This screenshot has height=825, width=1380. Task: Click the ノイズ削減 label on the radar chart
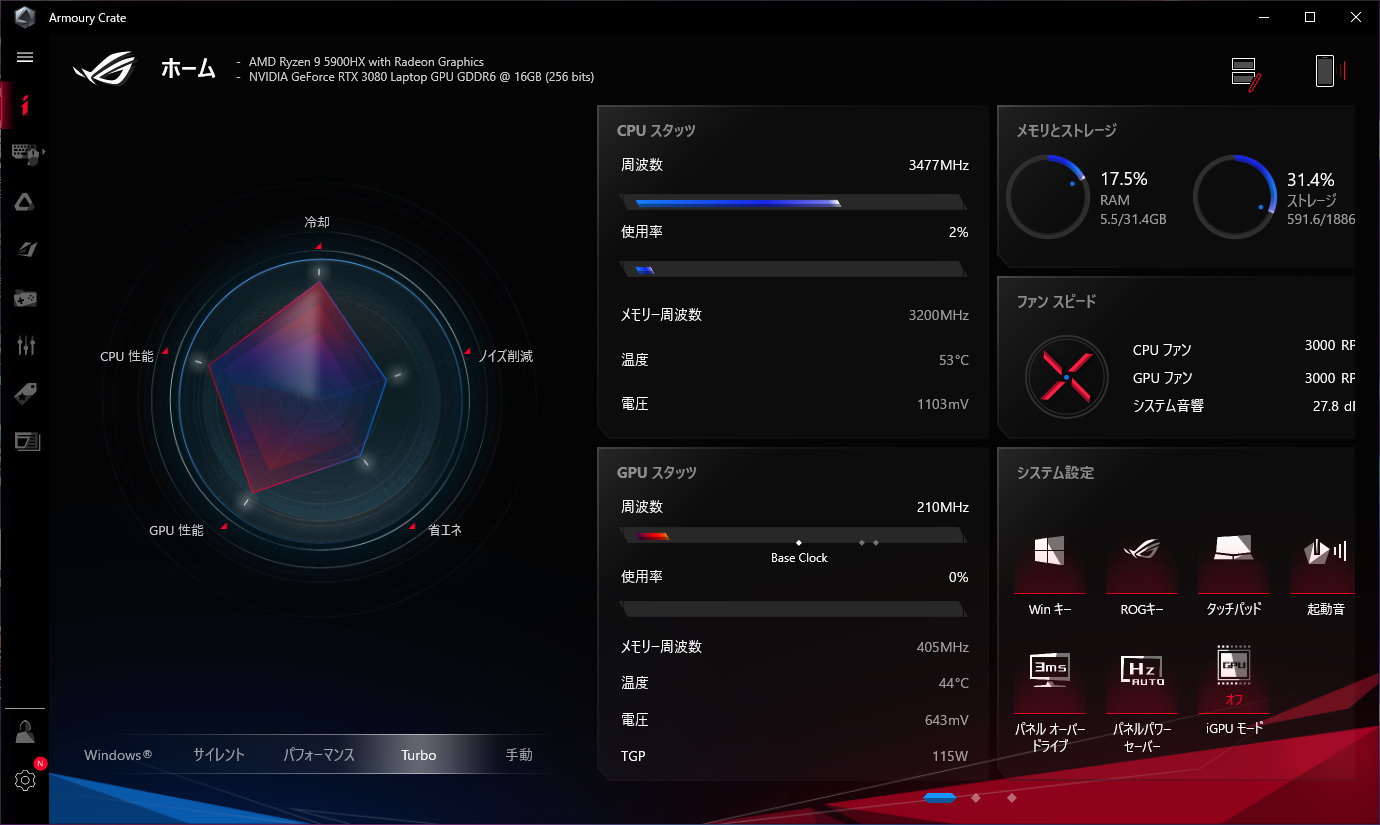coord(505,356)
